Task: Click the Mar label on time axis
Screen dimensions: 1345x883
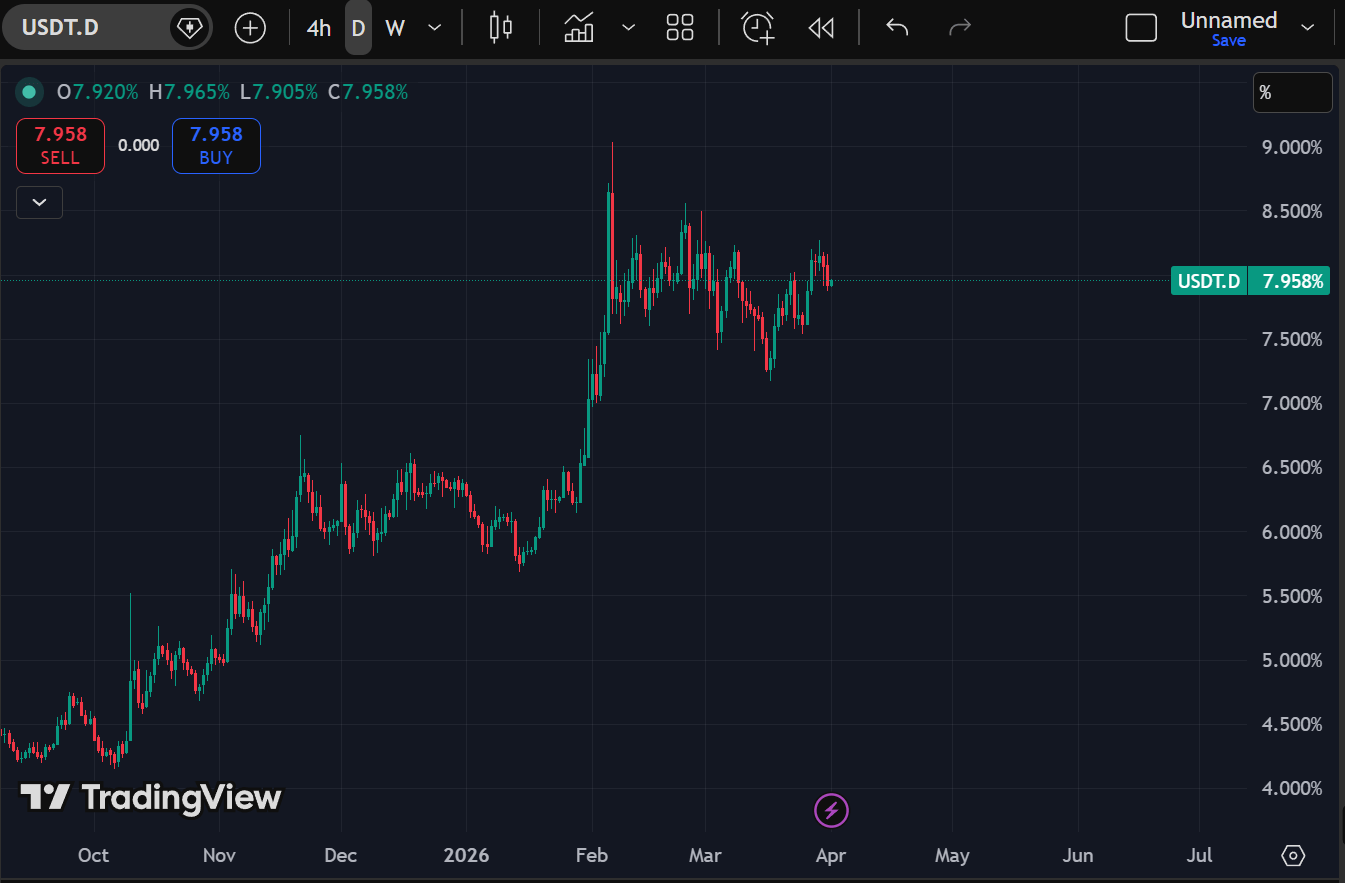Action: [706, 856]
